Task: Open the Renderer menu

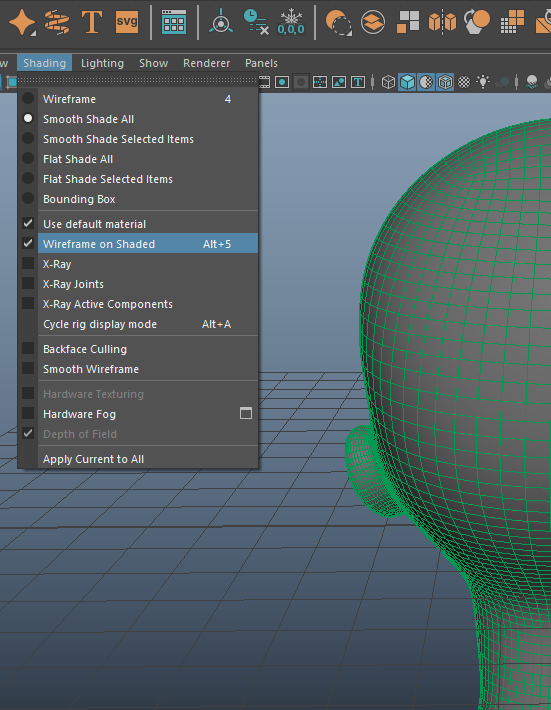Action: pyautogui.click(x=206, y=63)
